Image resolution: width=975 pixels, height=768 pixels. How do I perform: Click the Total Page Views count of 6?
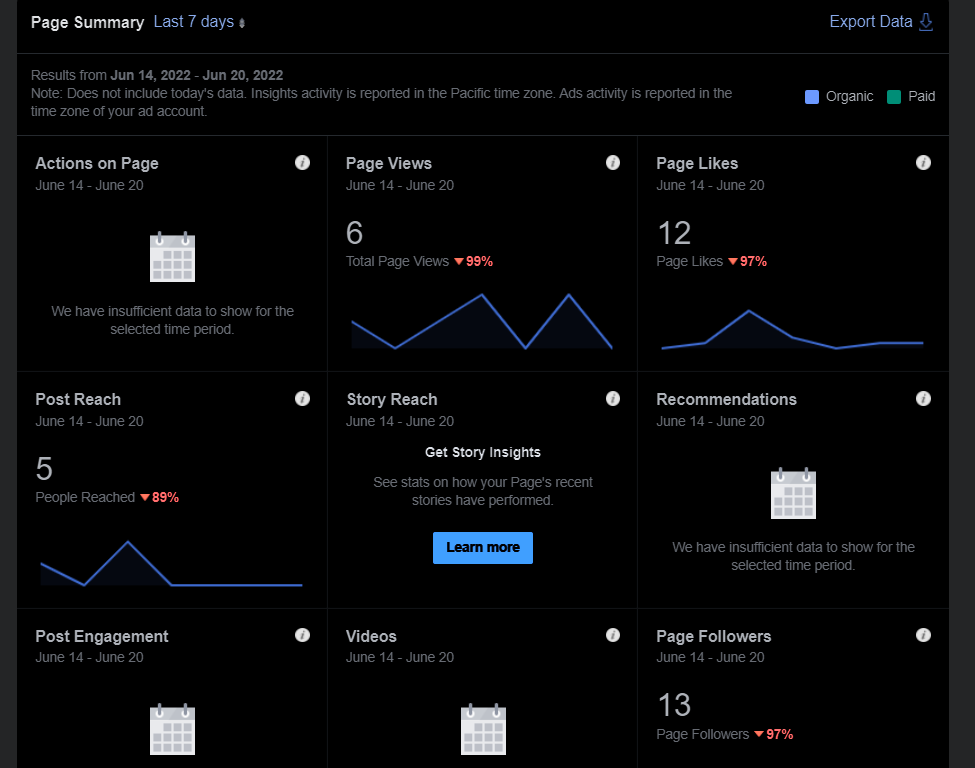pos(354,233)
